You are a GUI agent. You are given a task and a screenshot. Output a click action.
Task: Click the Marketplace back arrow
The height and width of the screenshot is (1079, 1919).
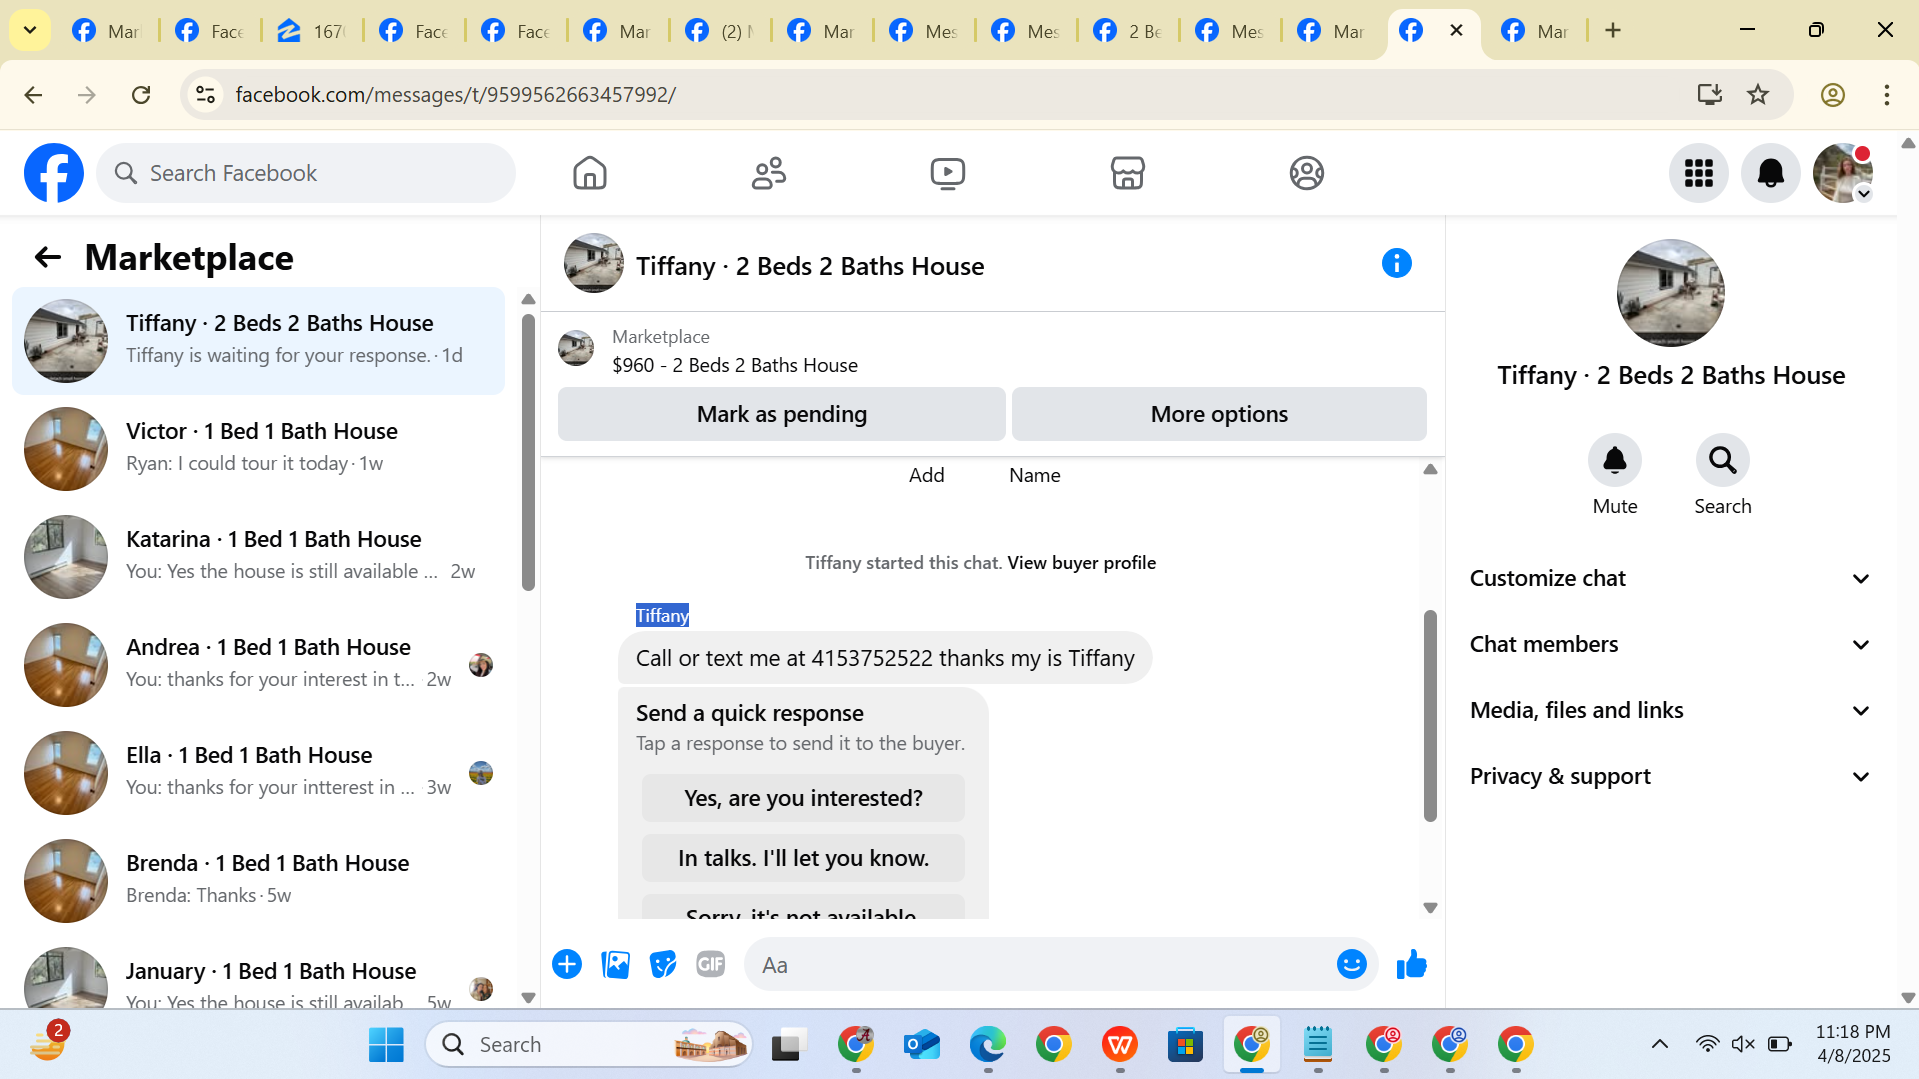(x=47, y=258)
